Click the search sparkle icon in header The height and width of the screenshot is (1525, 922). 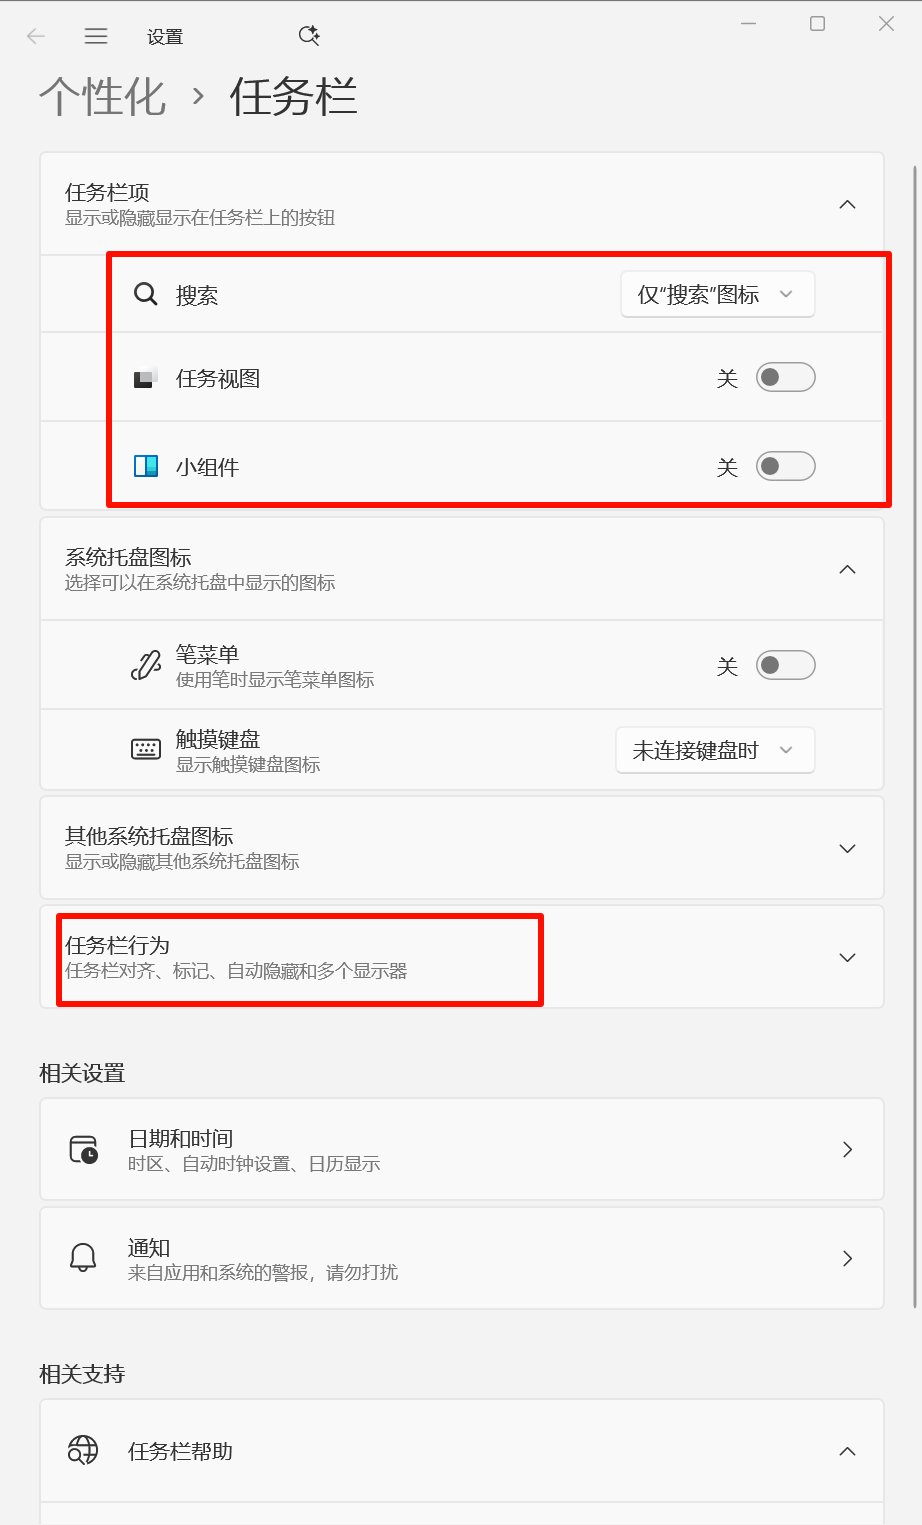[x=309, y=36]
